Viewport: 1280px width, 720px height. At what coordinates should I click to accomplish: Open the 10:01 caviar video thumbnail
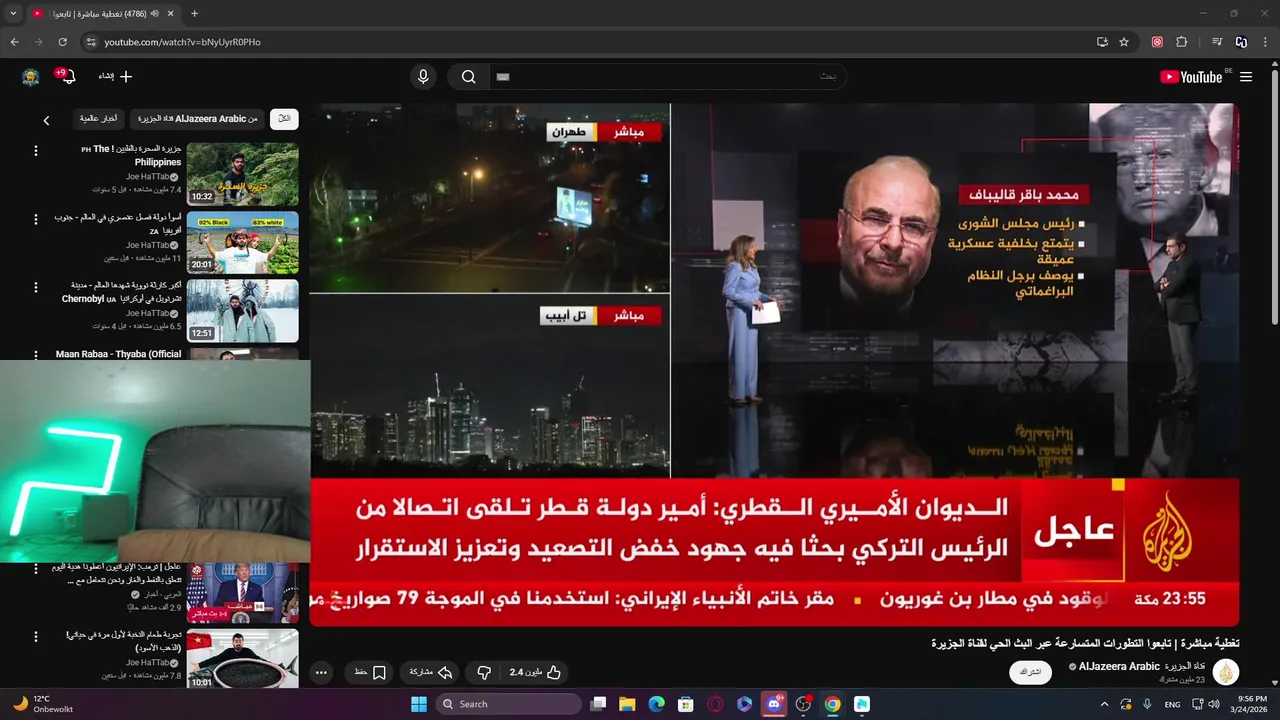point(243,659)
